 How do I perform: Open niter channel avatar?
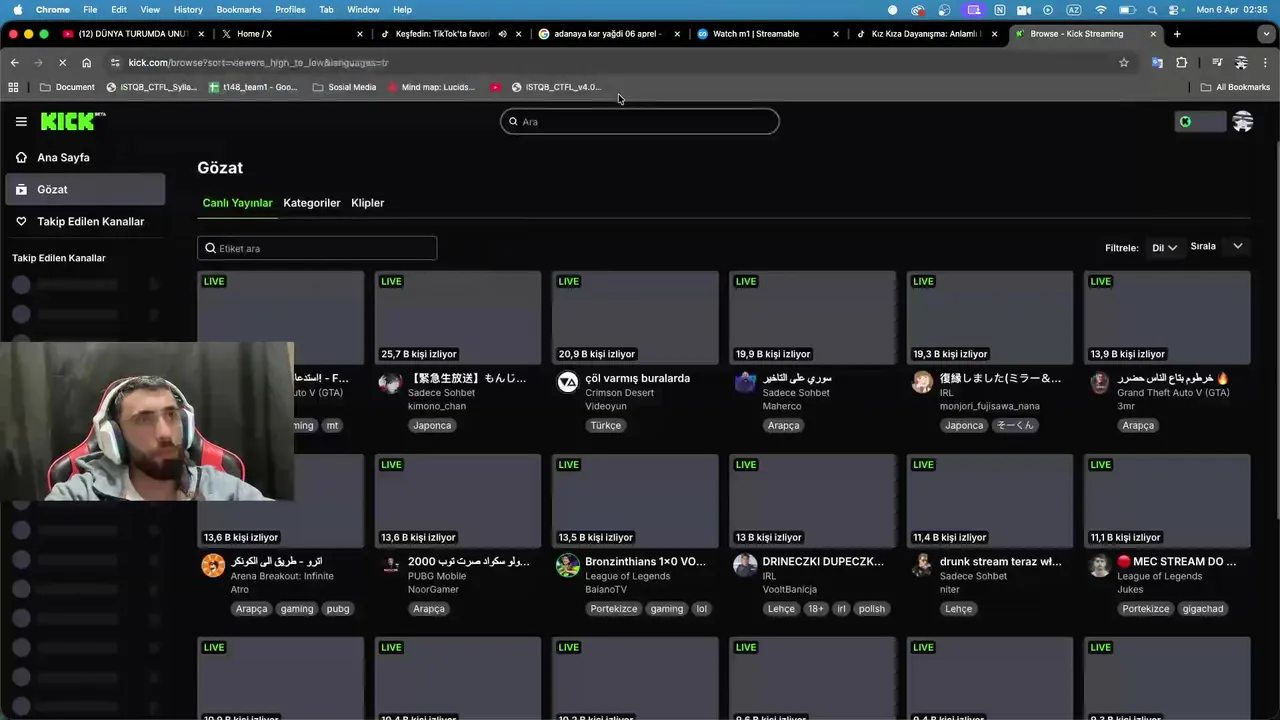point(922,565)
